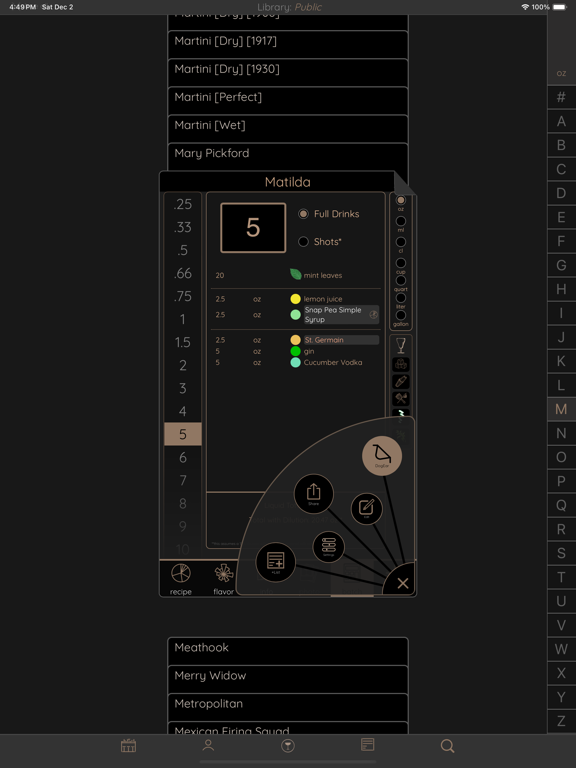
Task: Switch to the flavor tab
Action: coord(223,578)
